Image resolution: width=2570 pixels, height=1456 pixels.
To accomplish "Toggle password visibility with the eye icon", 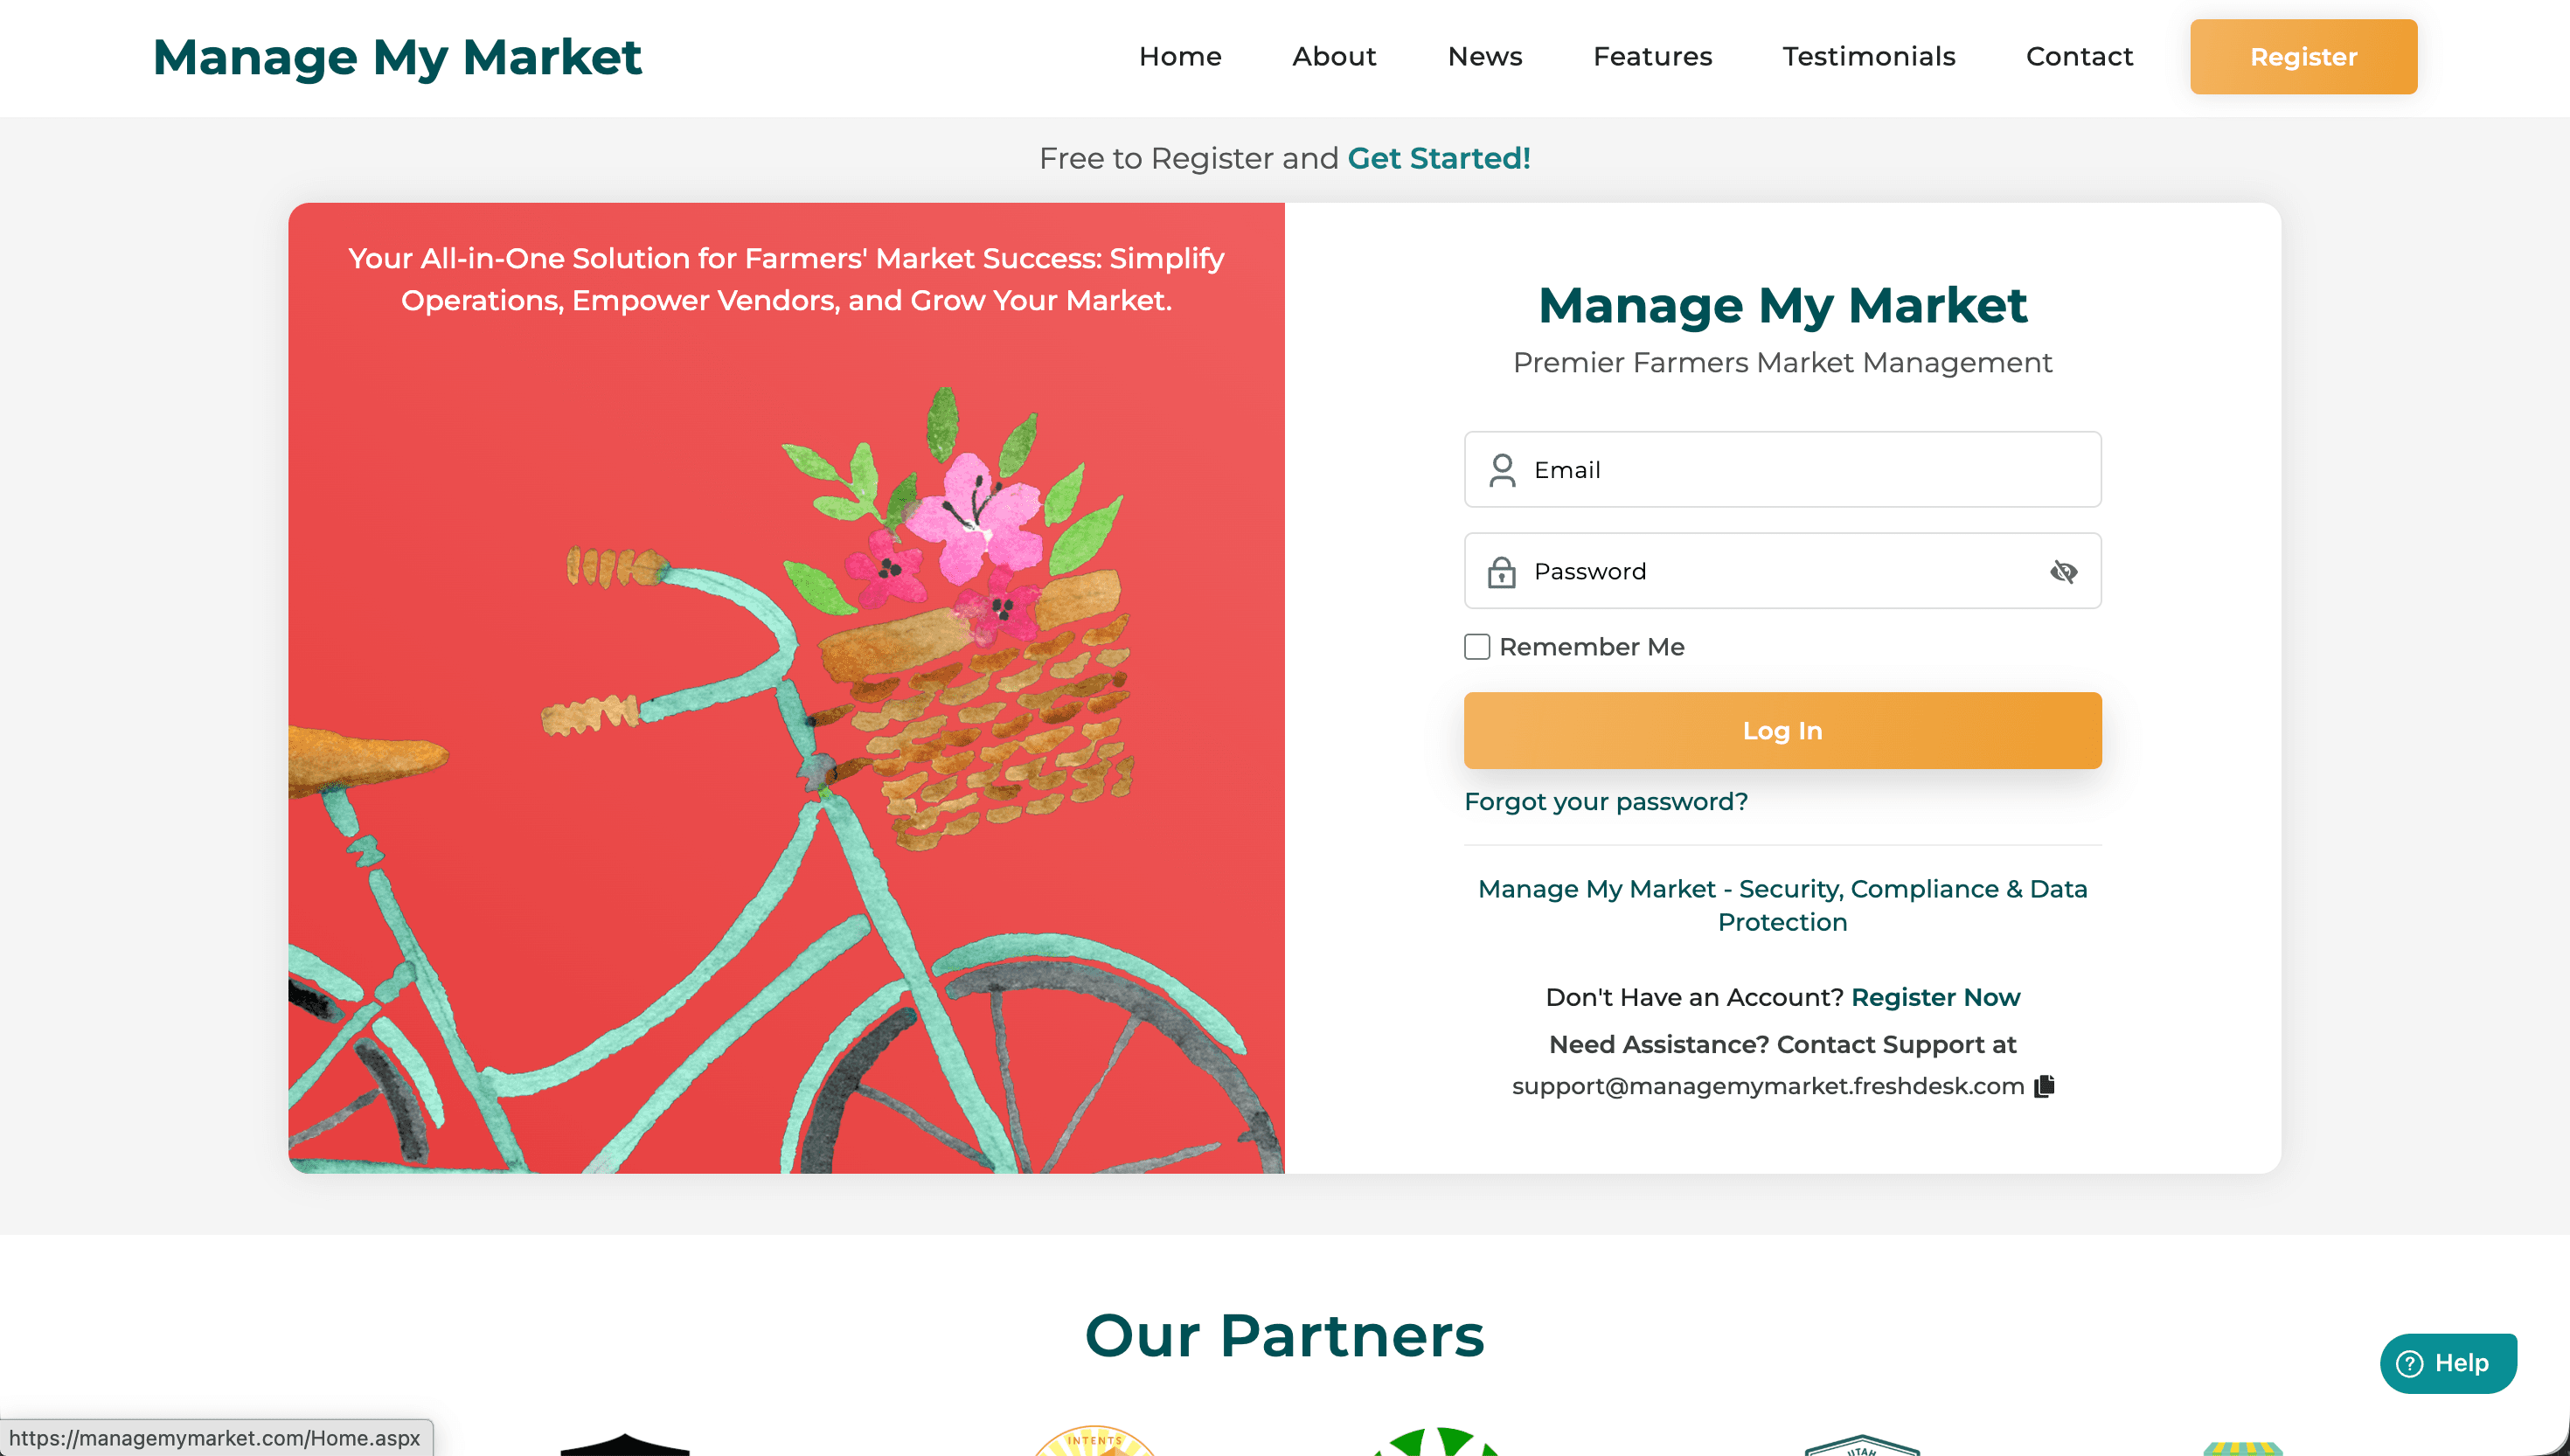I will (2062, 571).
